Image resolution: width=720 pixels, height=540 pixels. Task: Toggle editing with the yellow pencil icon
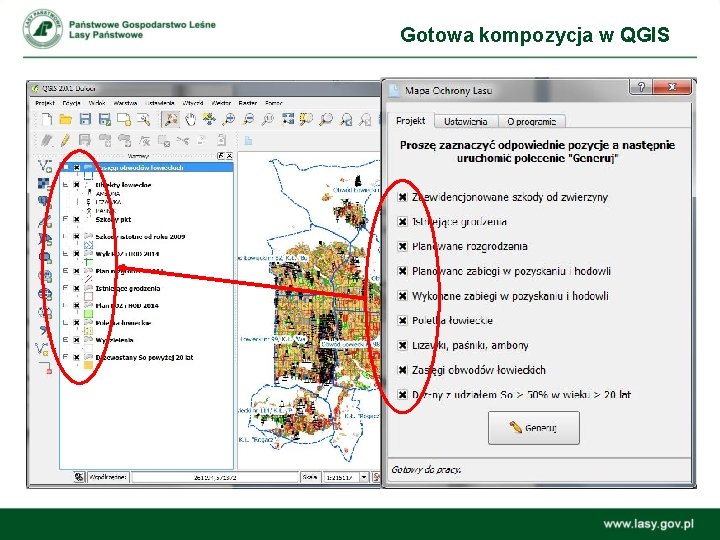pyautogui.click(x=65, y=140)
